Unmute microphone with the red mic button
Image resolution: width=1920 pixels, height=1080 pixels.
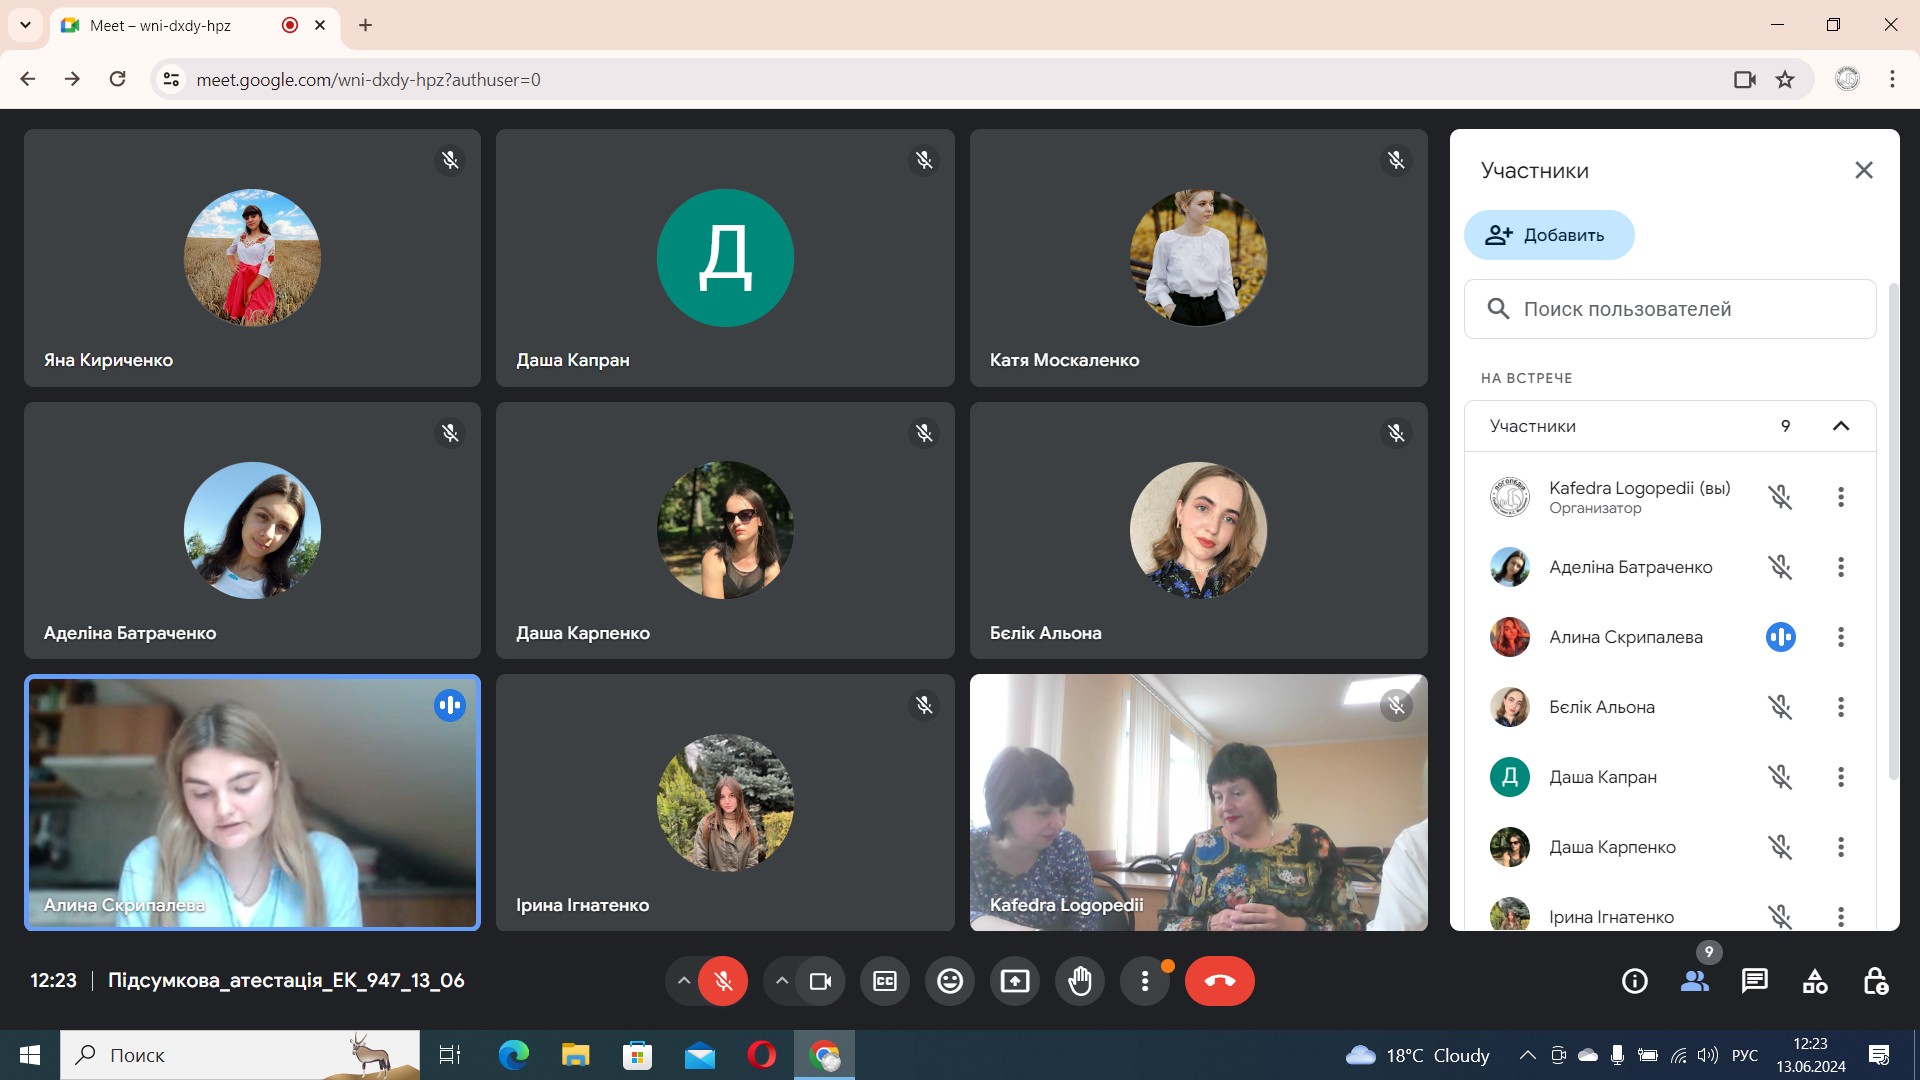tap(723, 981)
